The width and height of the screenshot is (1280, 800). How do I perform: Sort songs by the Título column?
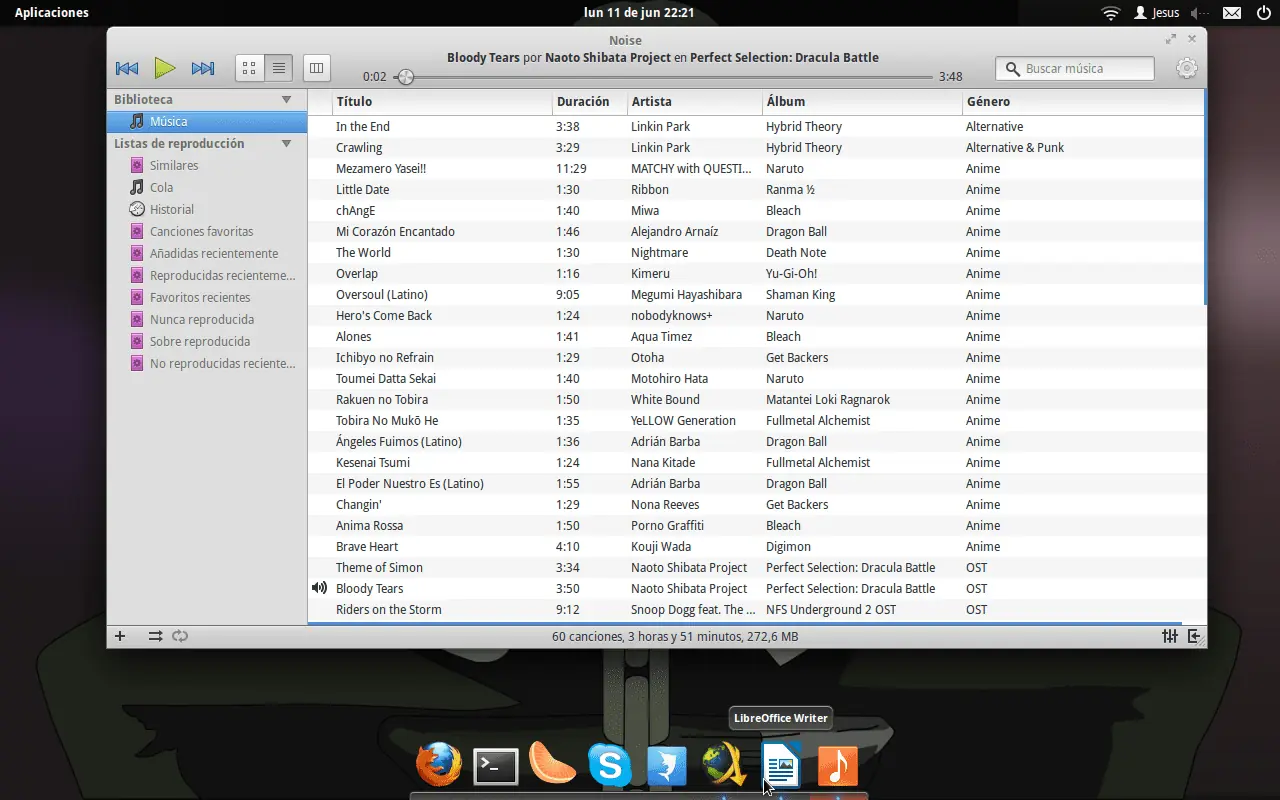click(441, 101)
